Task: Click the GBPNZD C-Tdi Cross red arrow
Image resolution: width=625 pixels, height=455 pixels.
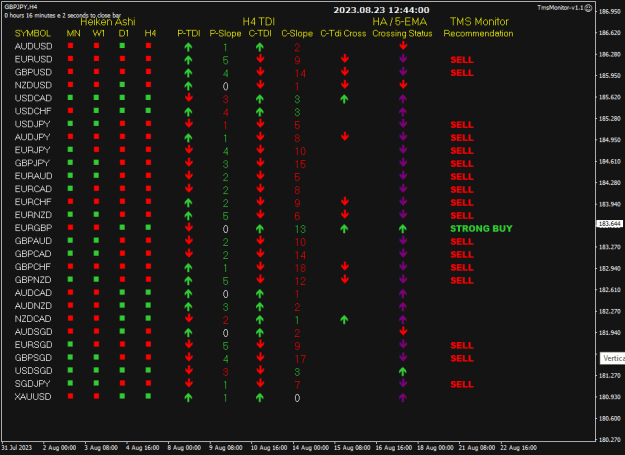Action: [x=345, y=279]
